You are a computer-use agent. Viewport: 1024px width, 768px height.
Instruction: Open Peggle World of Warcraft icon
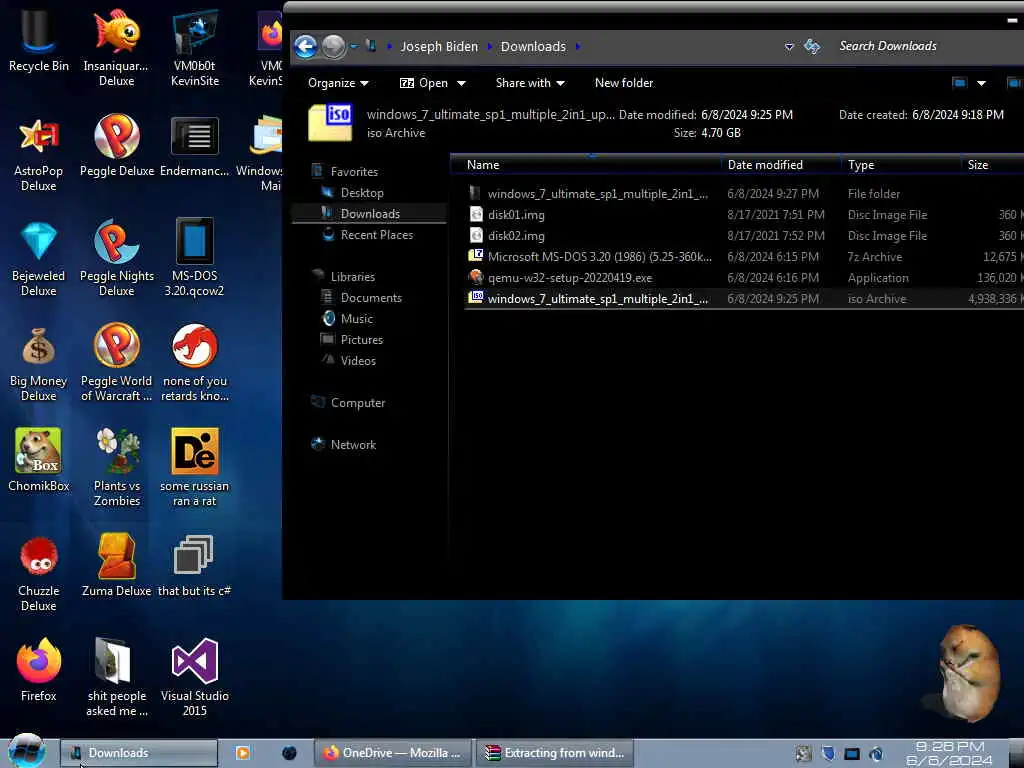(x=117, y=363)
